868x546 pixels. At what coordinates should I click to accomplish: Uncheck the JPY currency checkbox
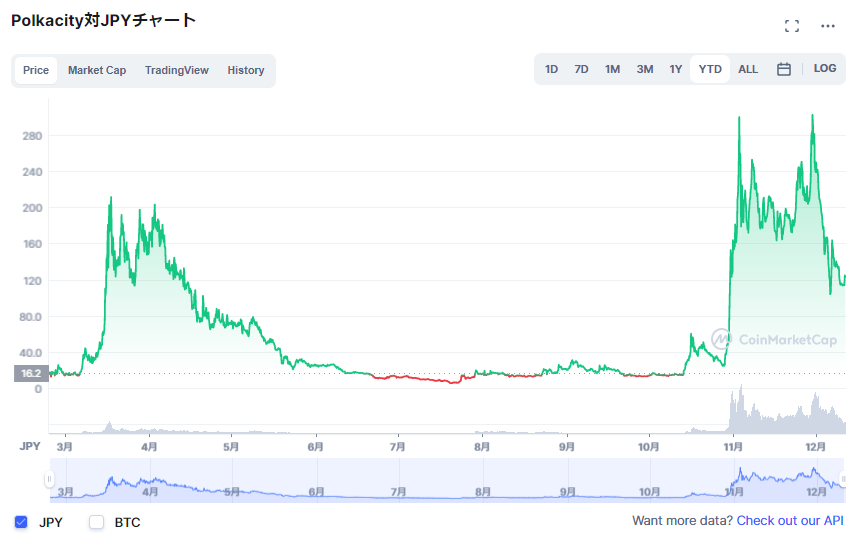tap(21, 522)
